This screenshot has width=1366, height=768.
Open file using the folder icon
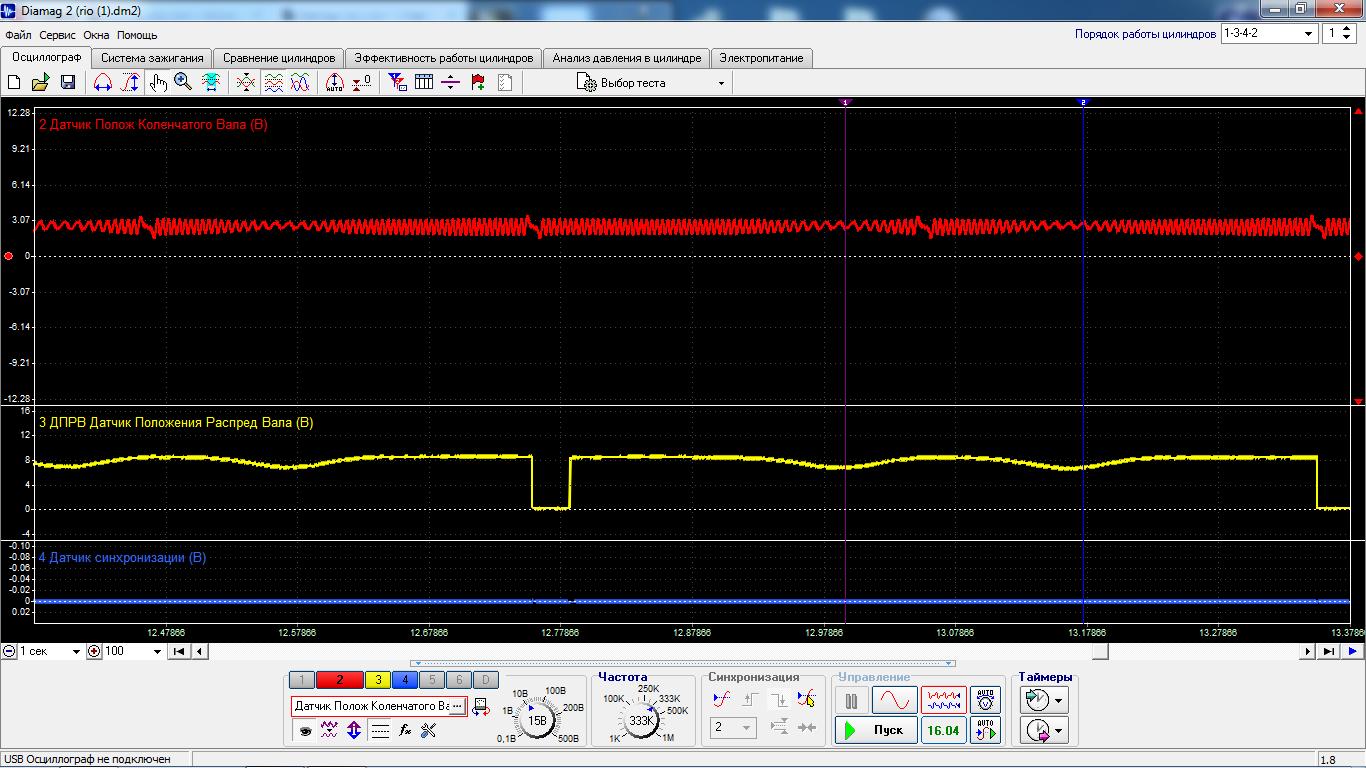point(41,83)
